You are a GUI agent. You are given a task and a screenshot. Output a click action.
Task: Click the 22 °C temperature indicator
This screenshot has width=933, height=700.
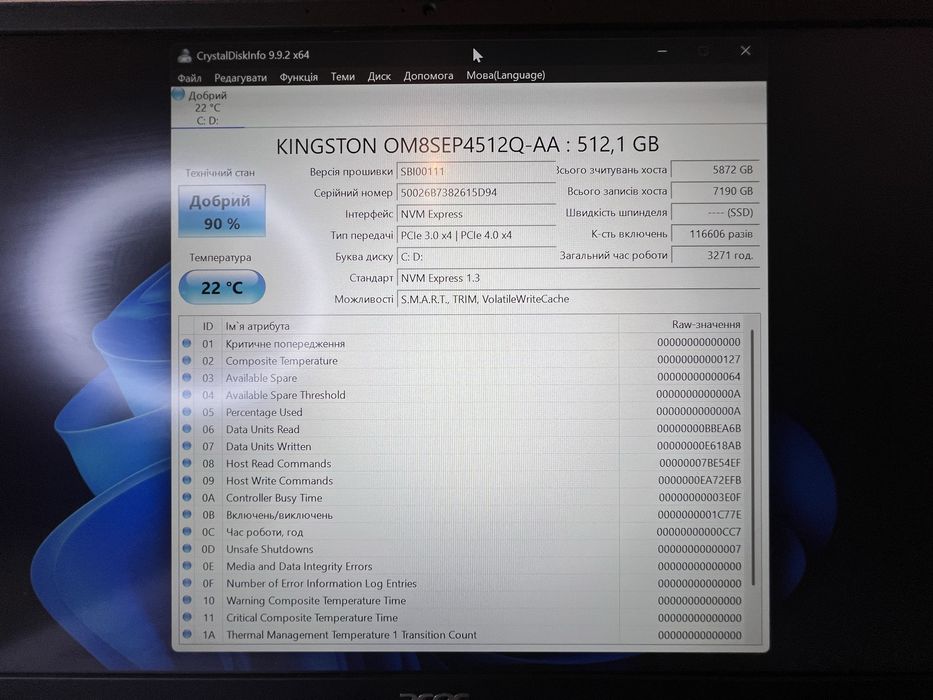pos(222,287)
